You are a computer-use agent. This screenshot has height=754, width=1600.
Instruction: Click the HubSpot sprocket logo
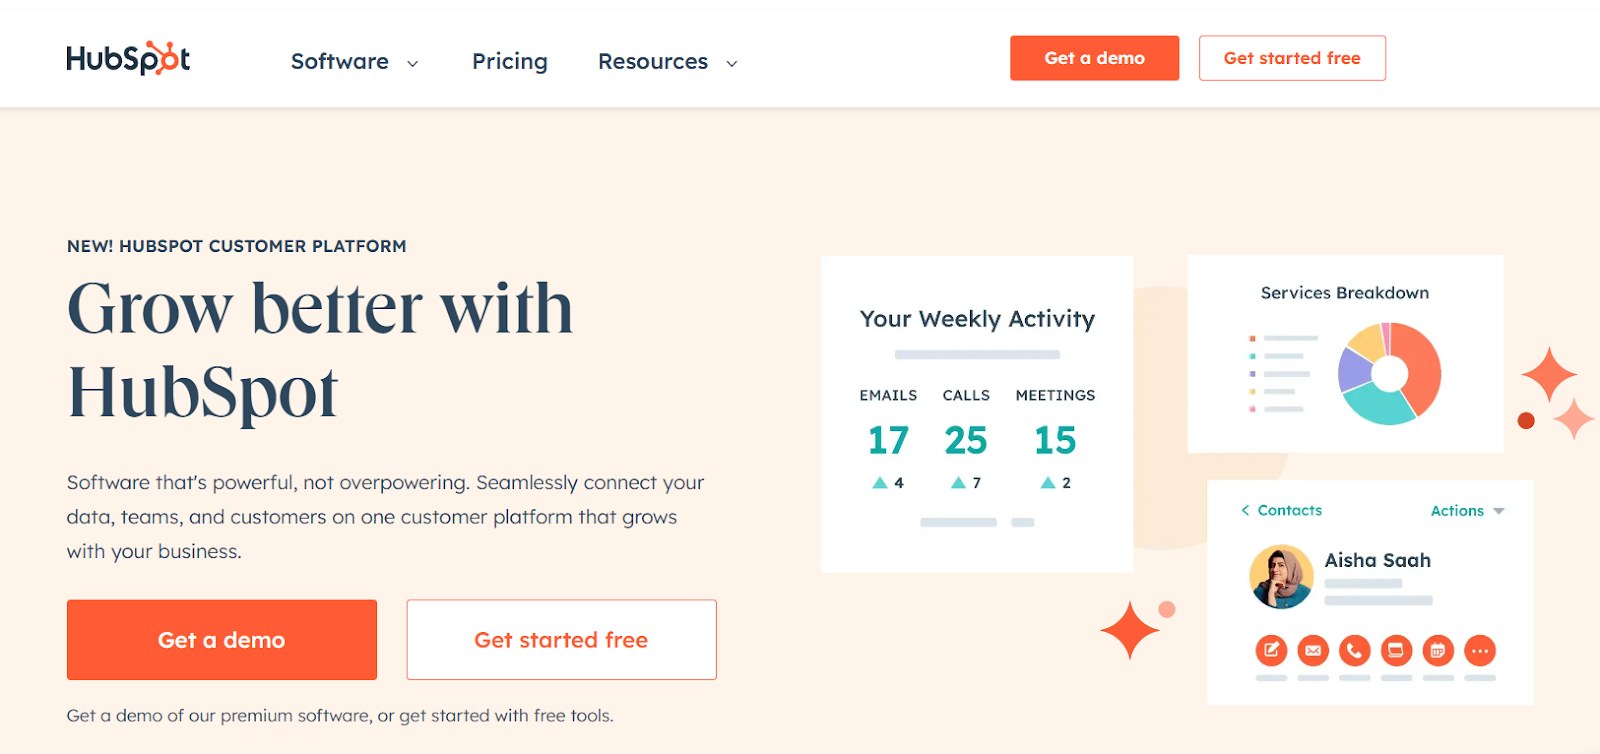[127, 58]
